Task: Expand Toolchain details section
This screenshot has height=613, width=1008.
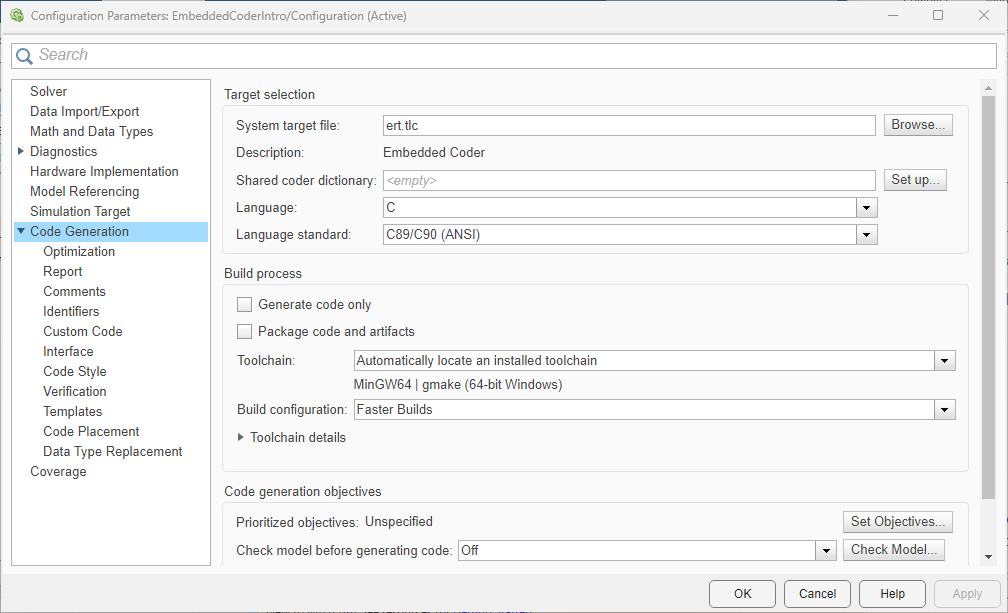Action: (x=241, y=437)
